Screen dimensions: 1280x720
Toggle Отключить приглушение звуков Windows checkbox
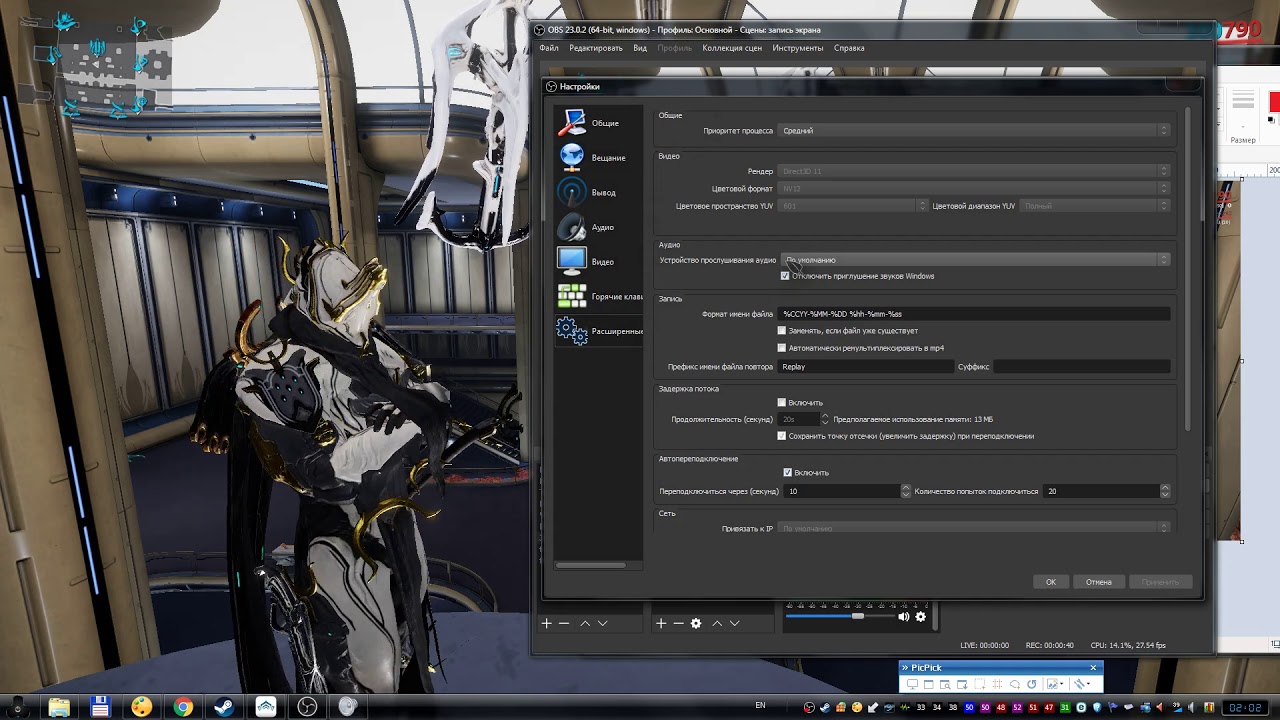[x=785, y=276]
